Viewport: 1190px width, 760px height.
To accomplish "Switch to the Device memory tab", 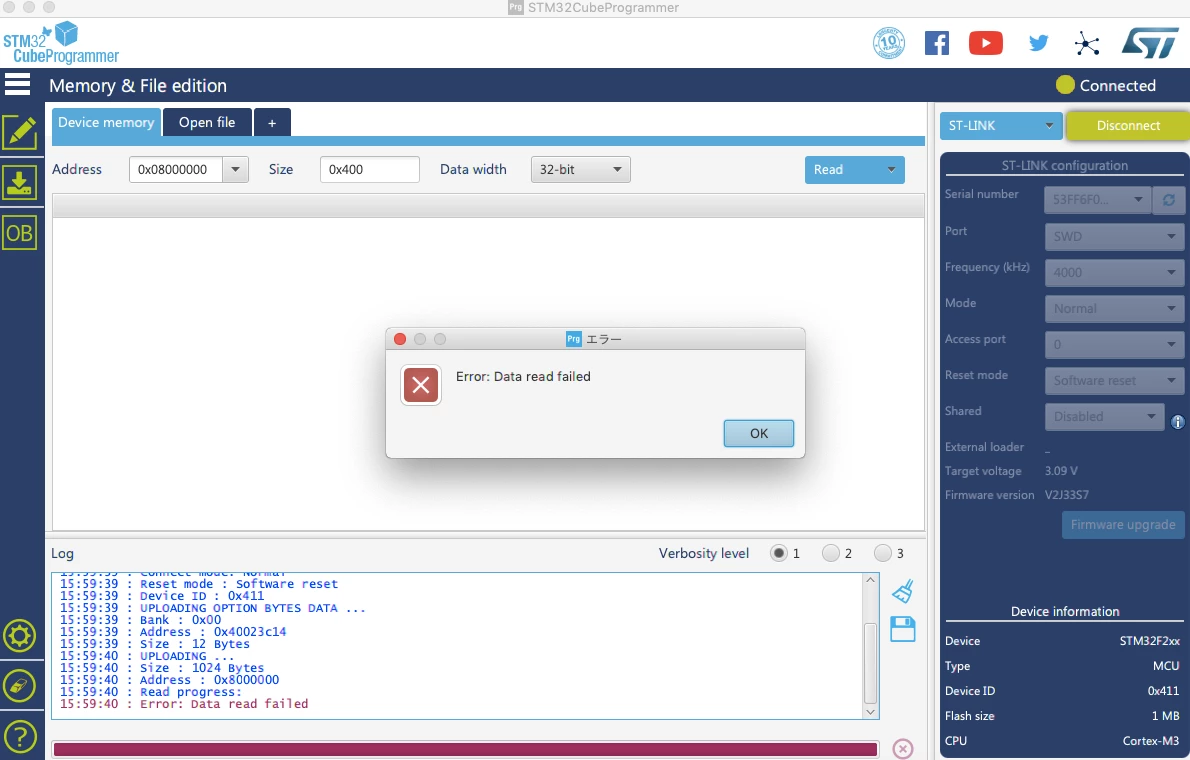I will point(106,122).
